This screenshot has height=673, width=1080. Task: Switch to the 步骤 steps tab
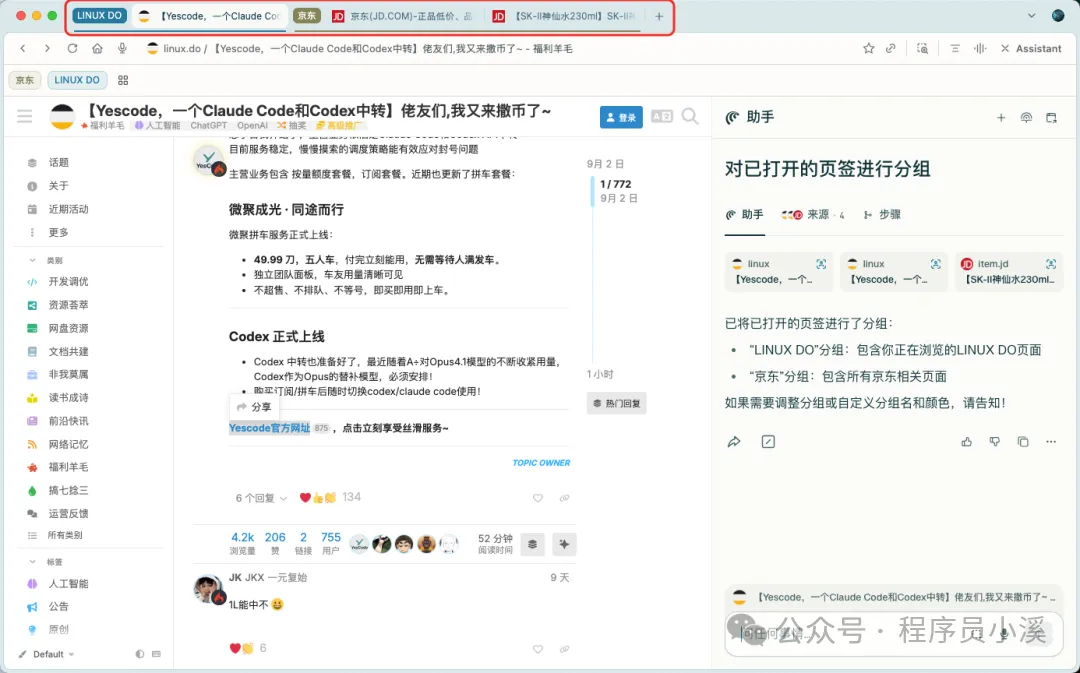882,215
